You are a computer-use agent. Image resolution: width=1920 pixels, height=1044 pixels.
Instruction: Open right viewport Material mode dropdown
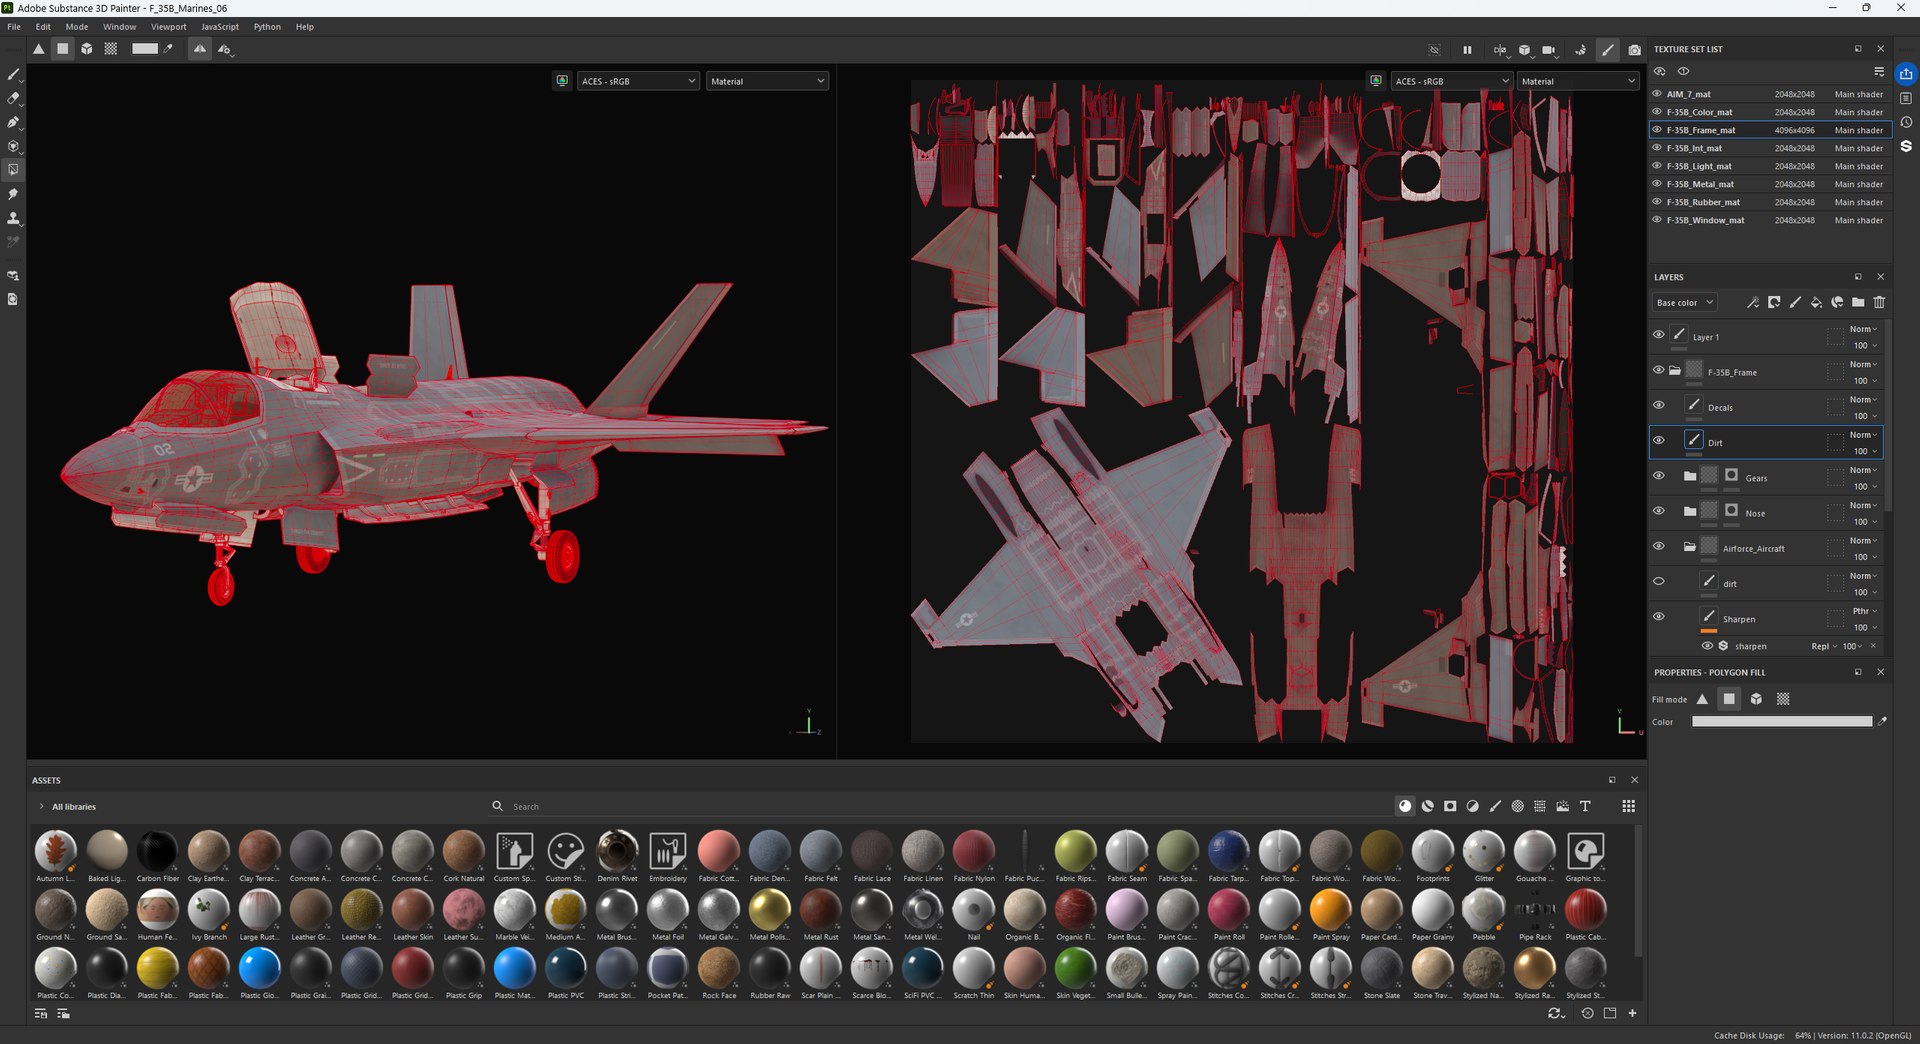1578,81
